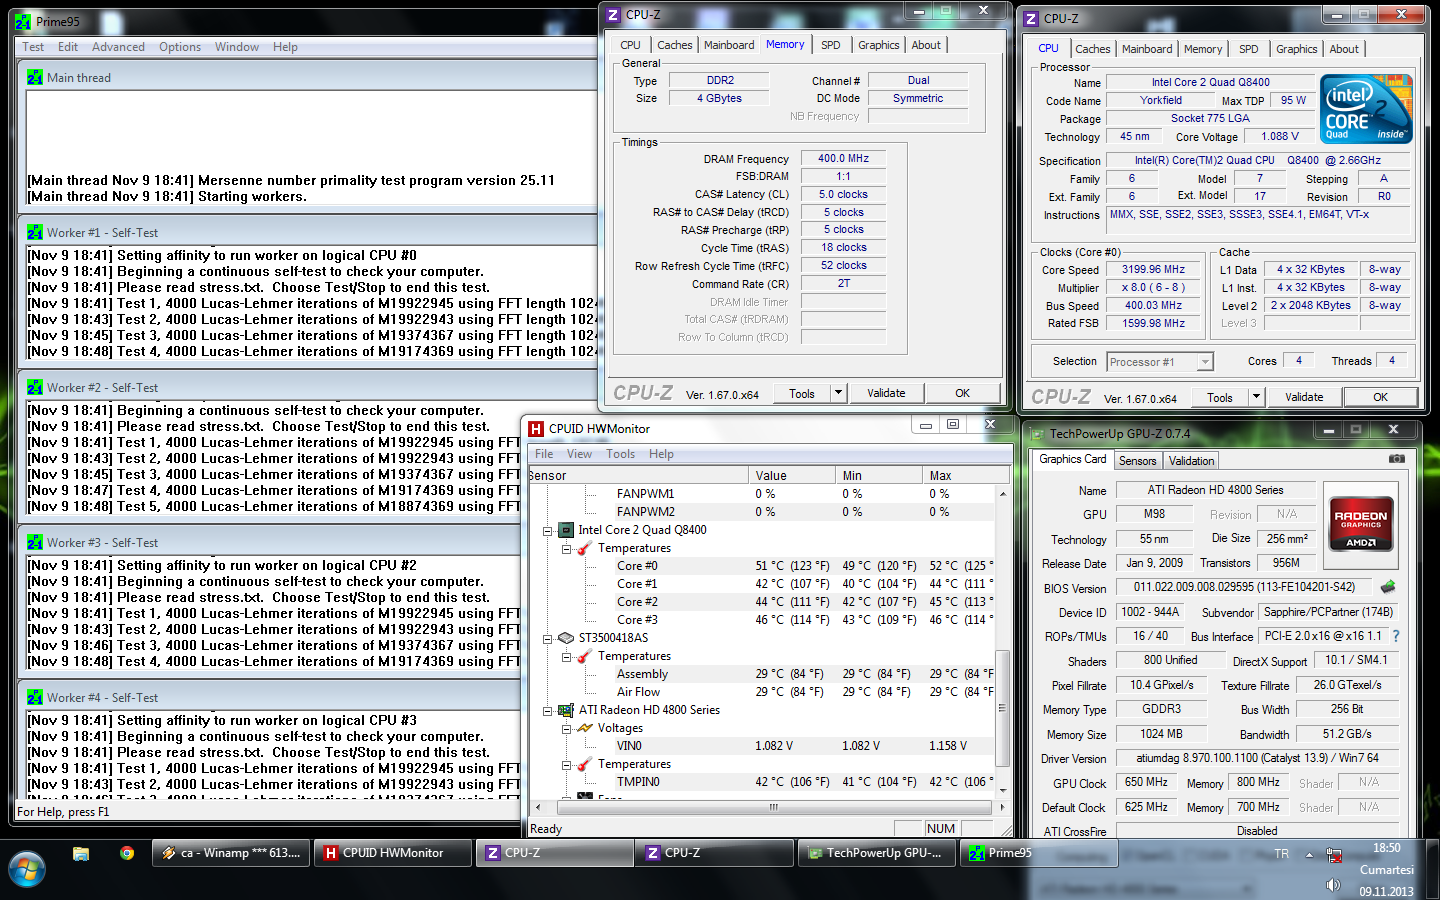
Task: Click the Bus Interface question mark in GPU-Z
Action: pos(1396,636)
